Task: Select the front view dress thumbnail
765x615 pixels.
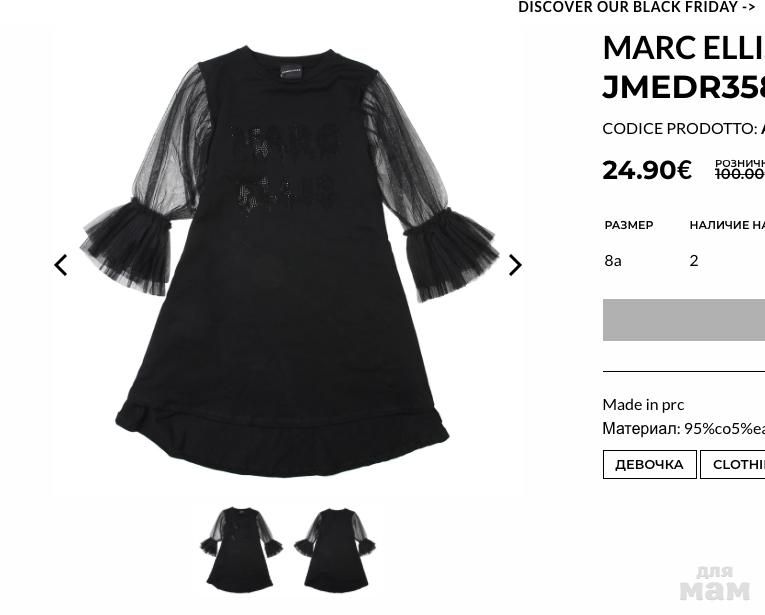Action: pos(241,550)
